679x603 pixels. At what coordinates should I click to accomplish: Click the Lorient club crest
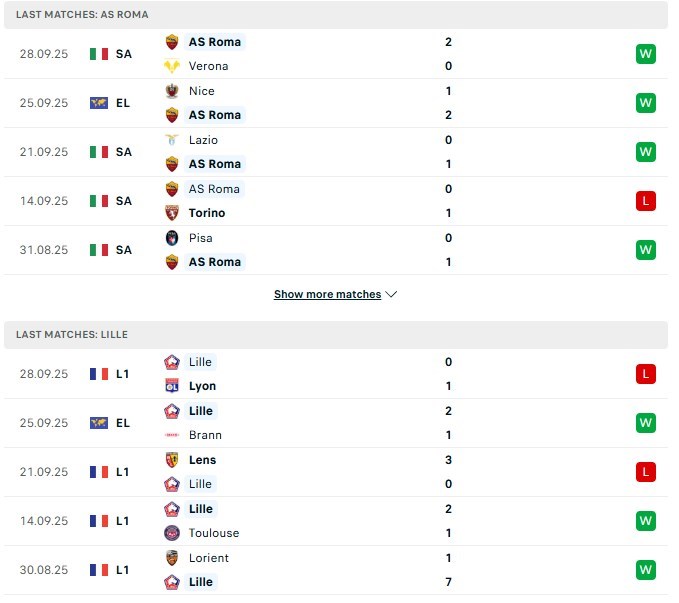pyautogui.click(x=172, y=558)
